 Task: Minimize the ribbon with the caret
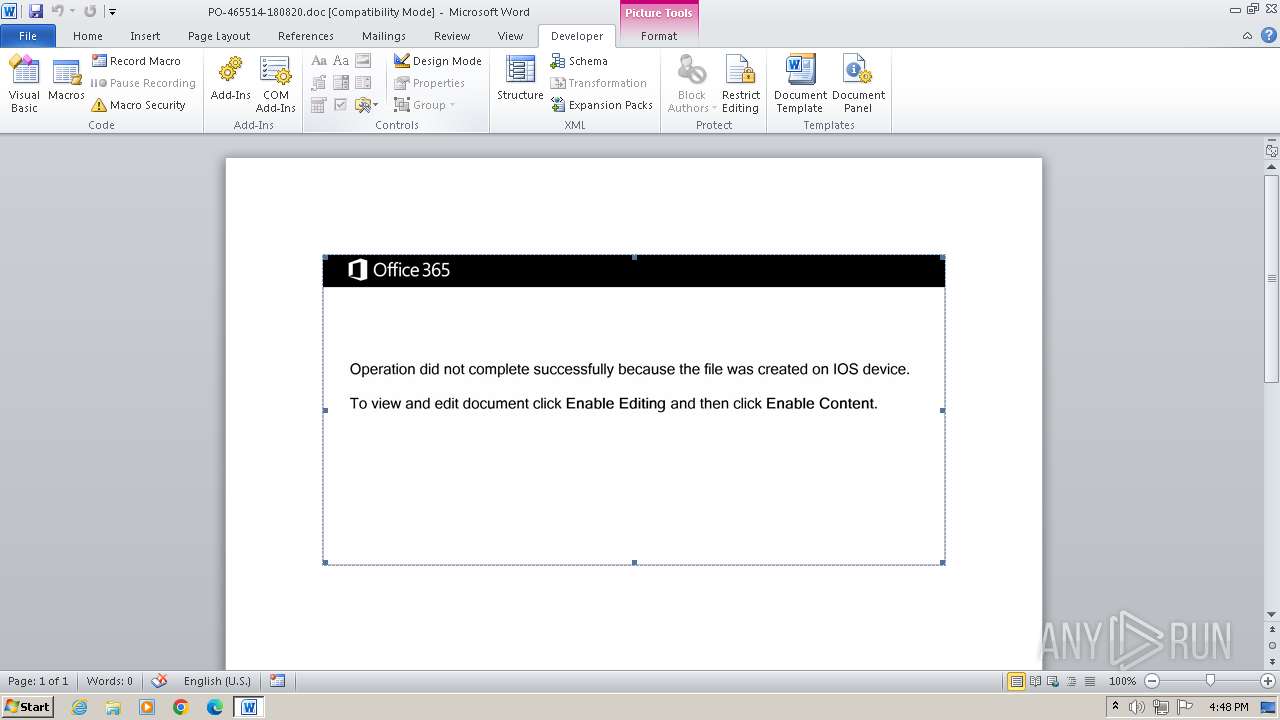click(1247, 36)
